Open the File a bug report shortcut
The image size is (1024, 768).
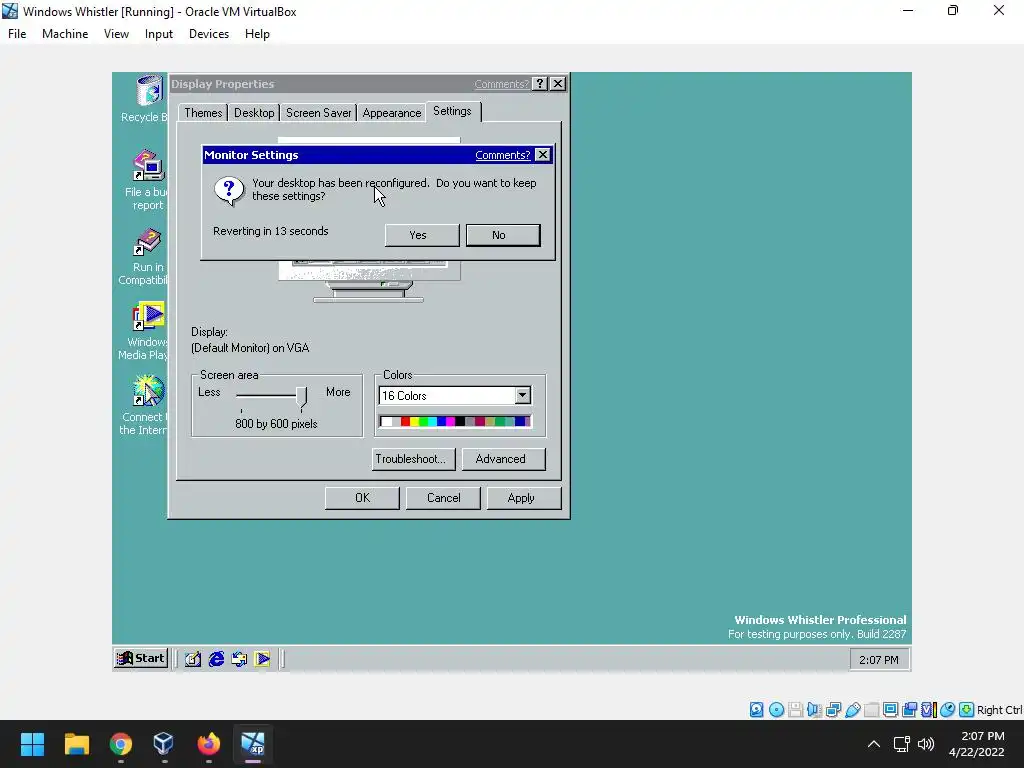point(149,166)
